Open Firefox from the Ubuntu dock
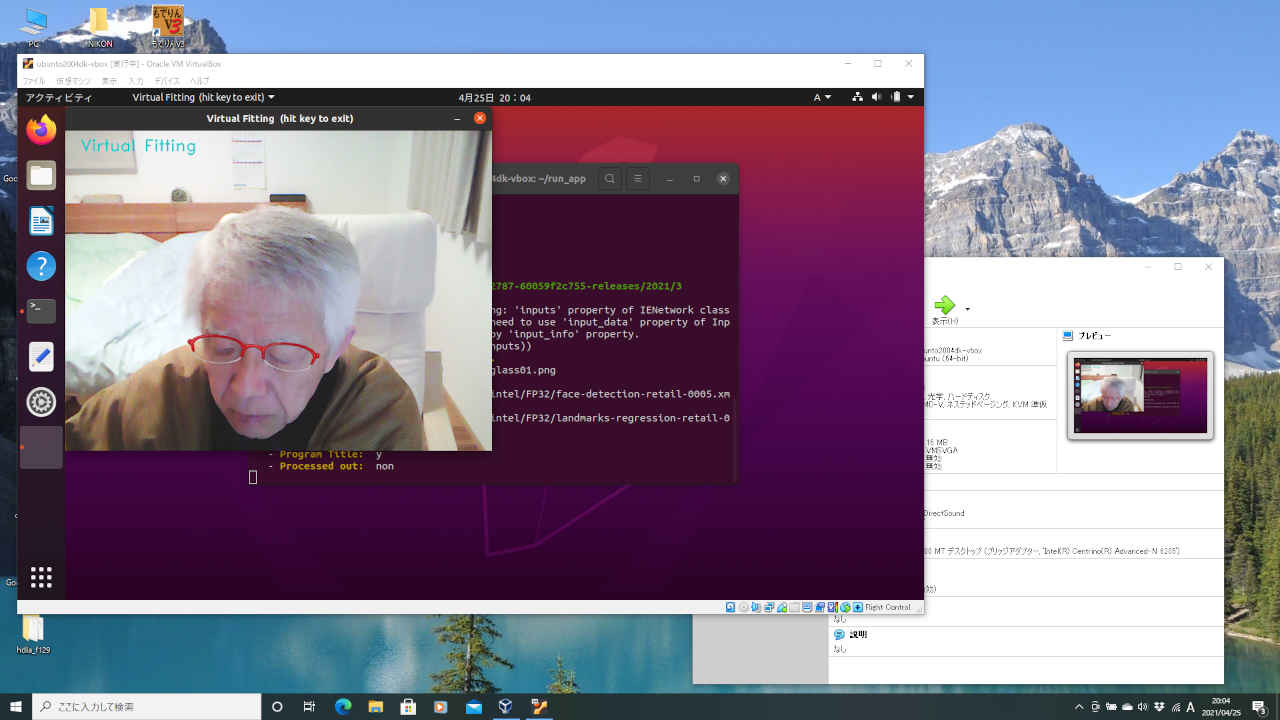 click(x=41, y=130)
